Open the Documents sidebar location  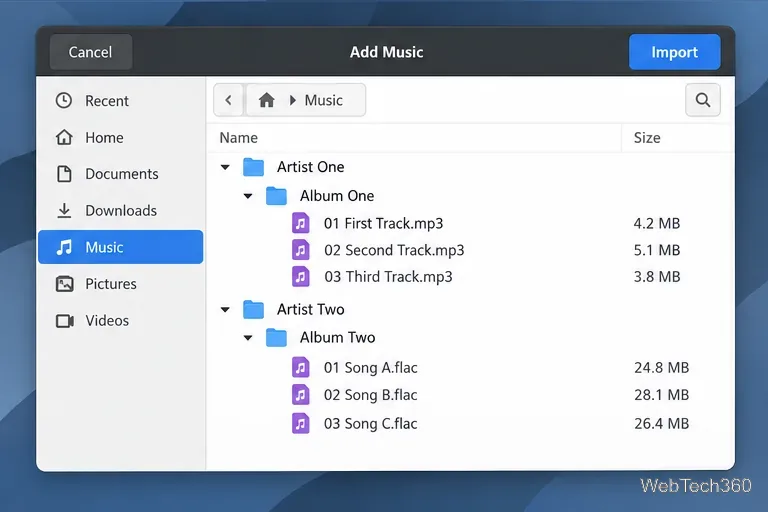120,174
